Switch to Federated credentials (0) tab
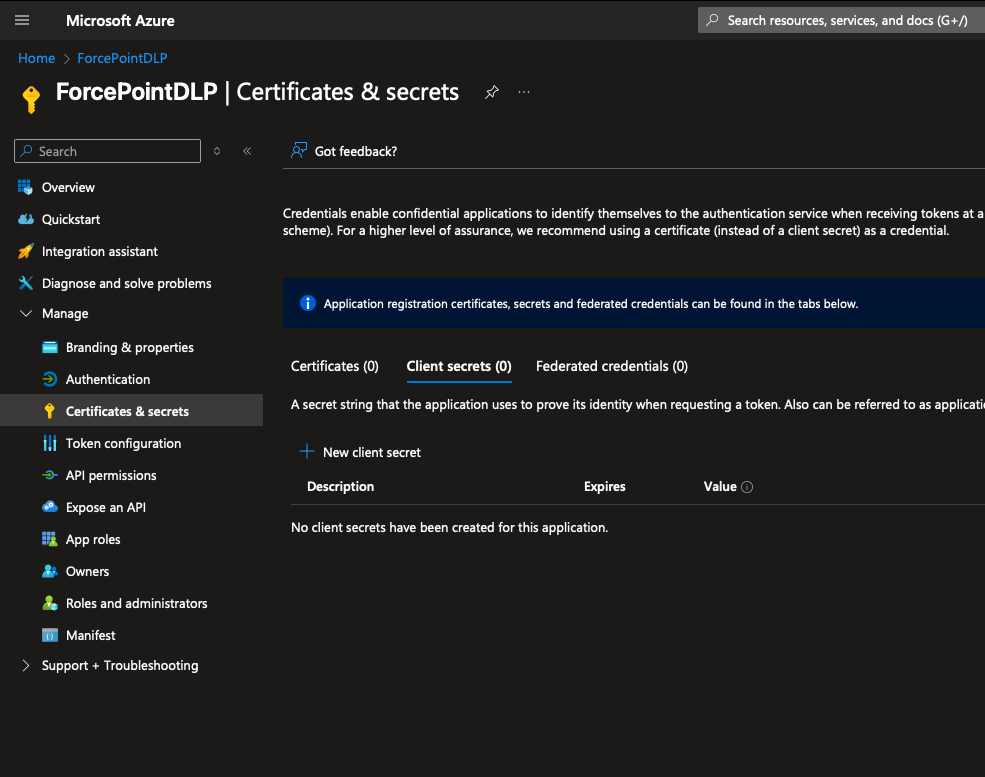Viewport: 985px width, 777px height. pyautogui.click(x=611, y=366)
